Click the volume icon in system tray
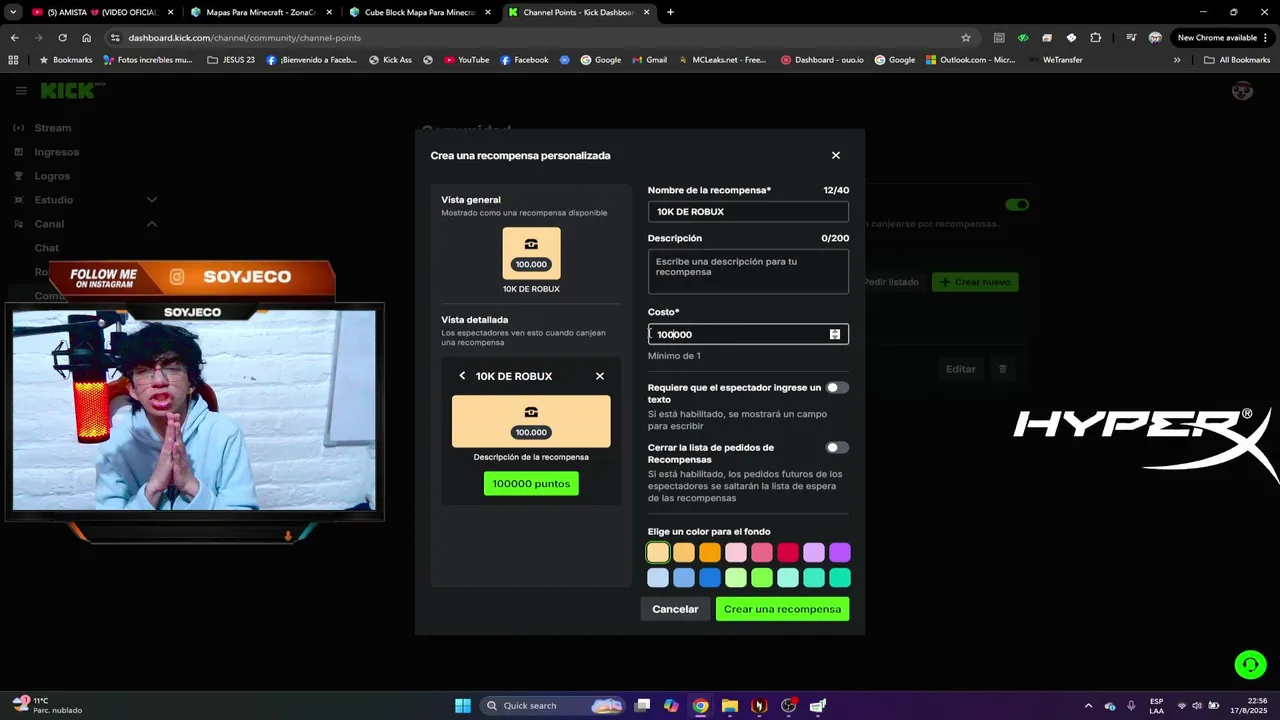1280x720 pixels. pos(1198,706)
